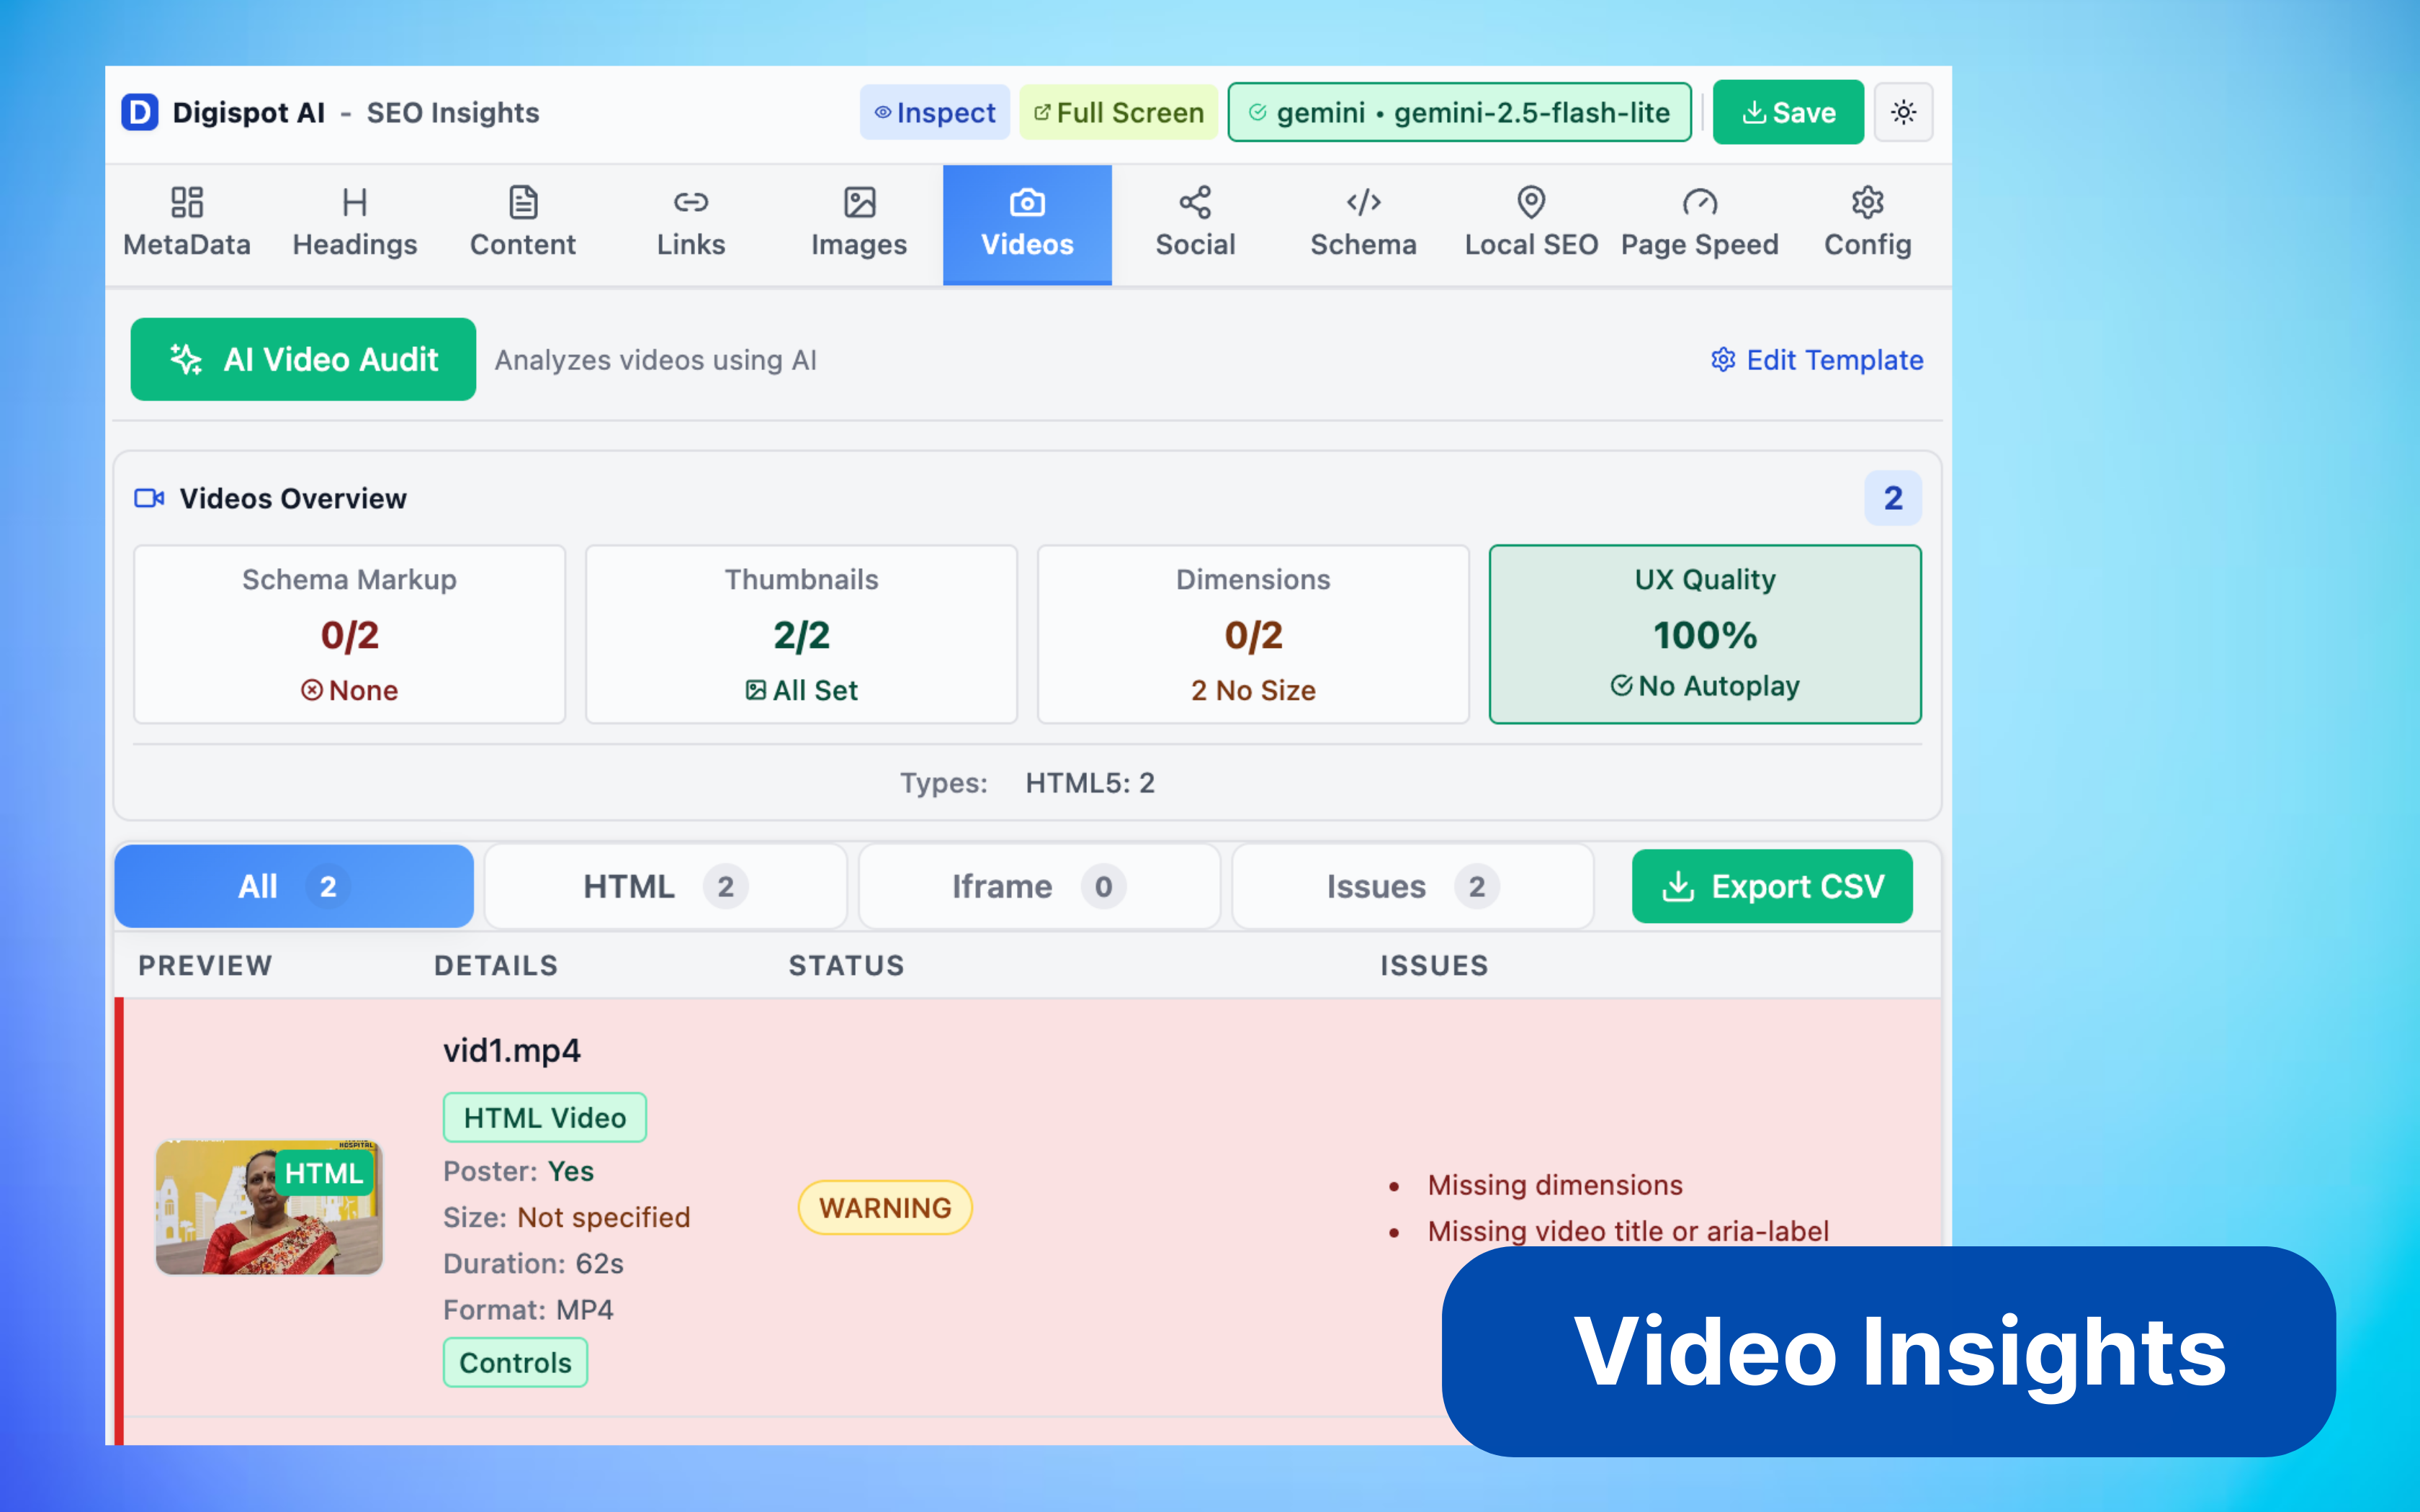This screenshot has height=1512, width=2420.
Task: Switch to the Headings analysis
Action: (x=354, y=223)
